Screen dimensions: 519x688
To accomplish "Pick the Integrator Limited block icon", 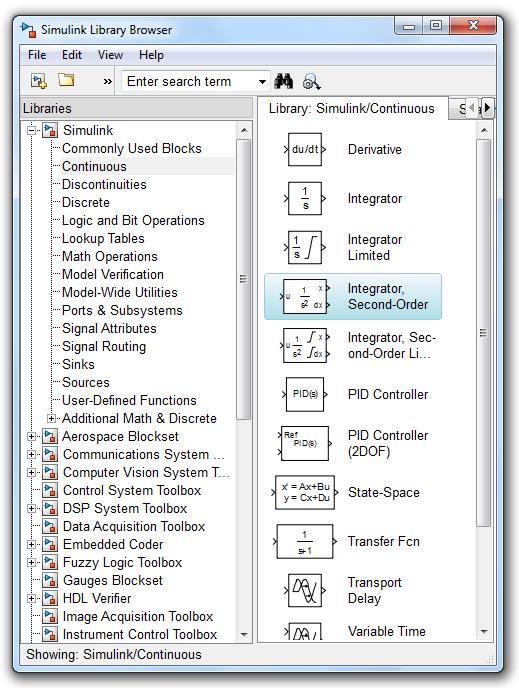I will 305,248.
